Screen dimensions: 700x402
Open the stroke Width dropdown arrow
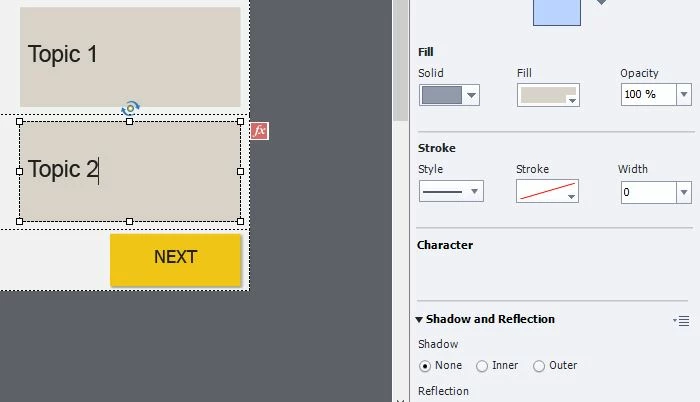[x=684, y=193]
